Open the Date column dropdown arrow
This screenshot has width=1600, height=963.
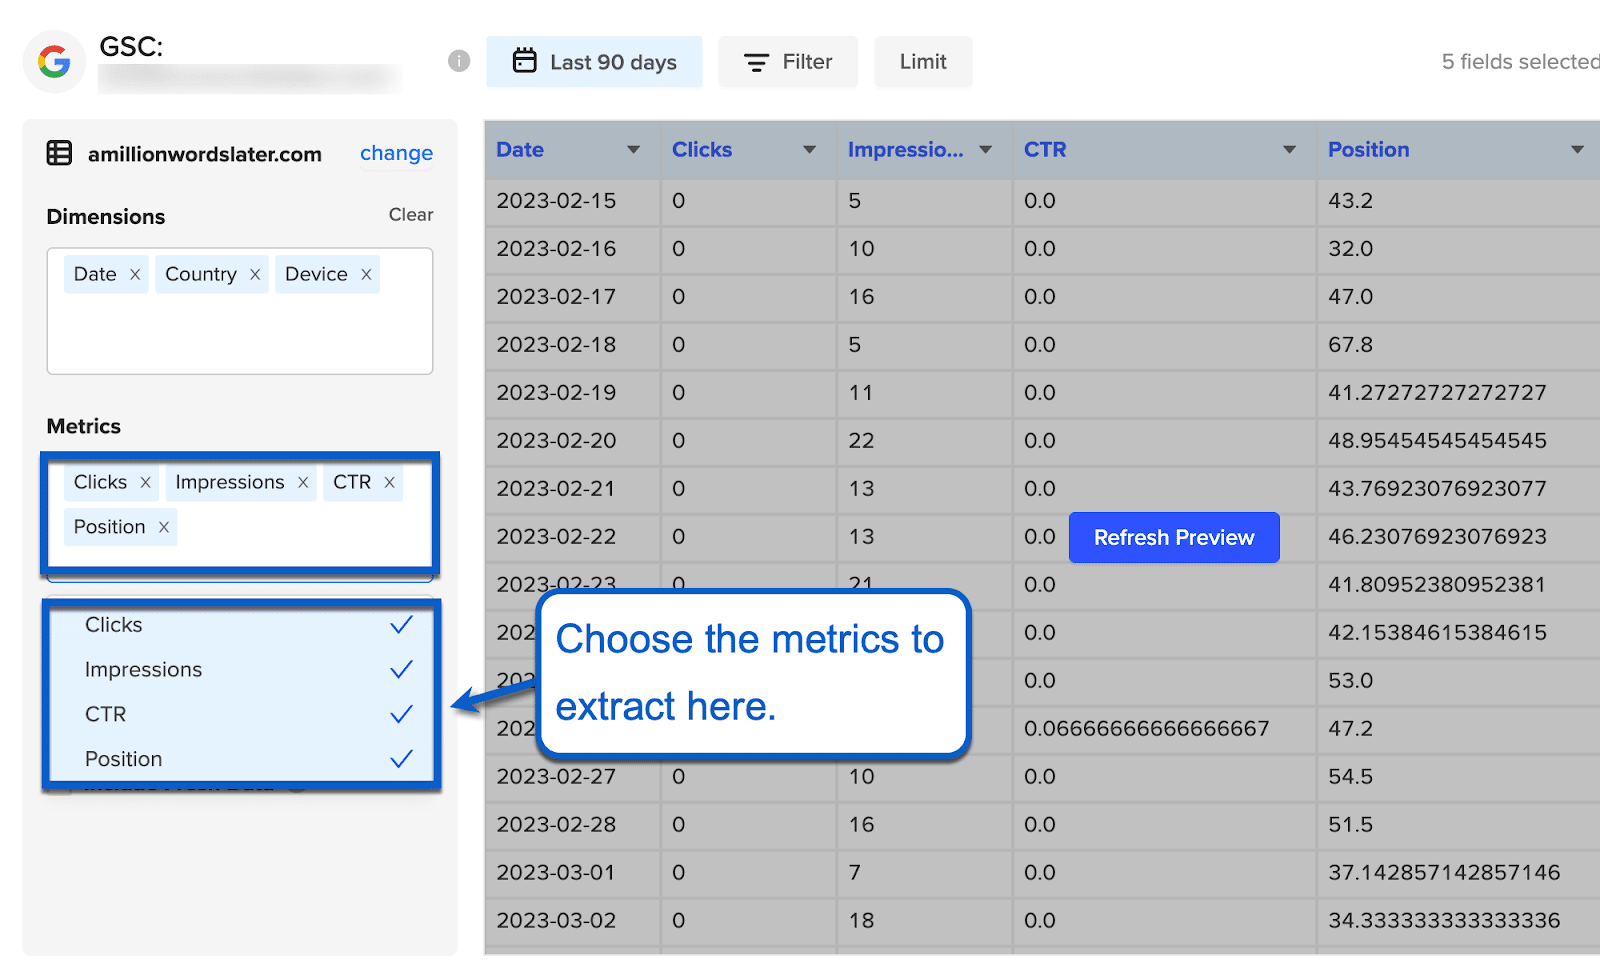coord(633,150)
